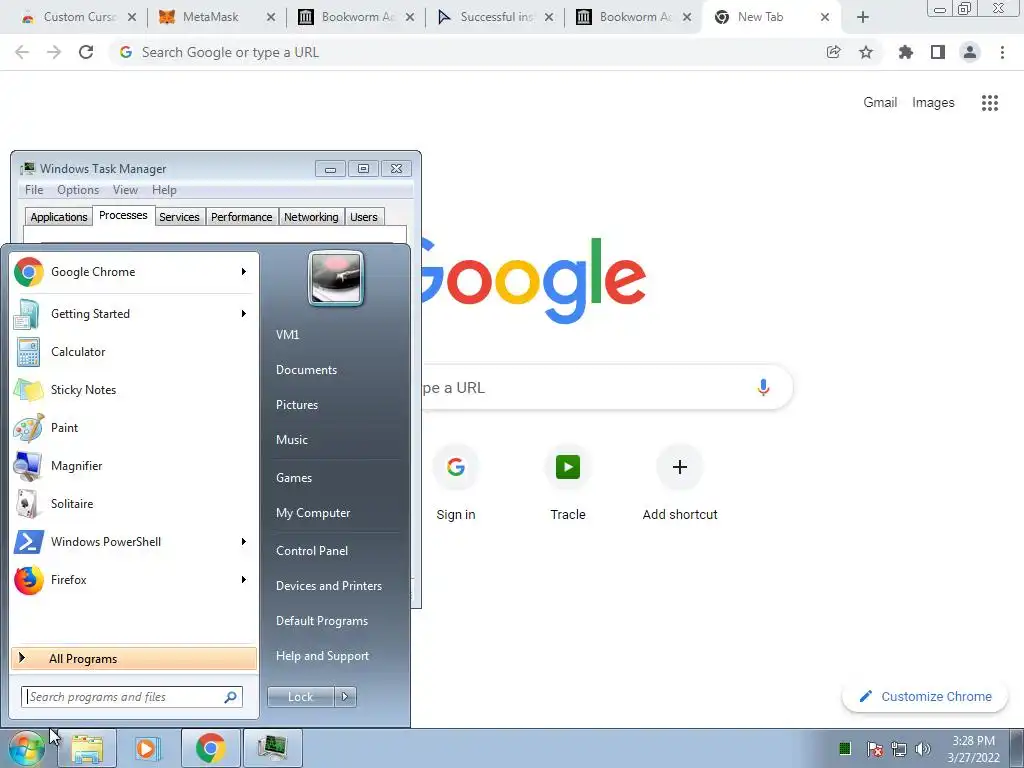Screen dimensions: 1024x768
Task: Click Search programs and files box
Action: [x=132, y=697]
